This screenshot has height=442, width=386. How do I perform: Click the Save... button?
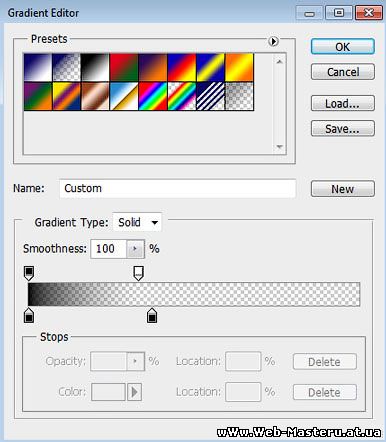tap(343, 129)
